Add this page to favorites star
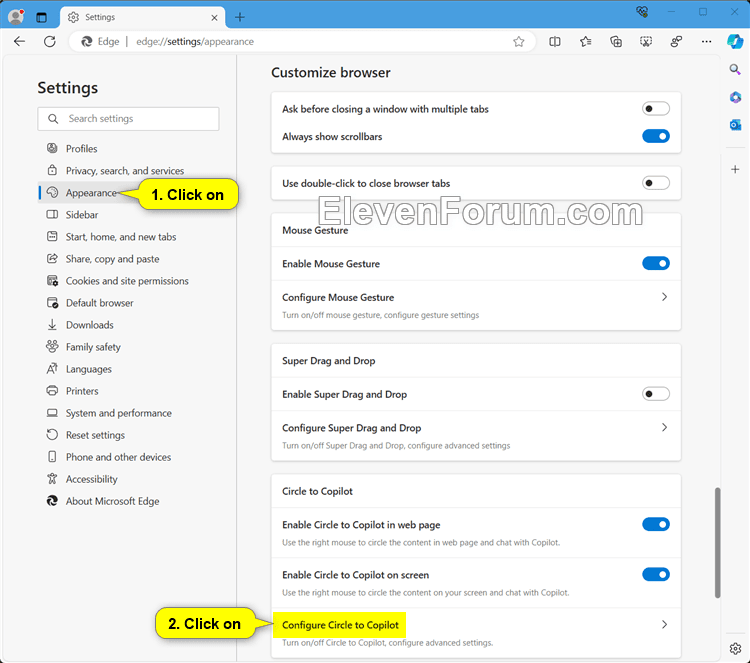The height and width of the screenshot is (663, 750). (518, 42)
